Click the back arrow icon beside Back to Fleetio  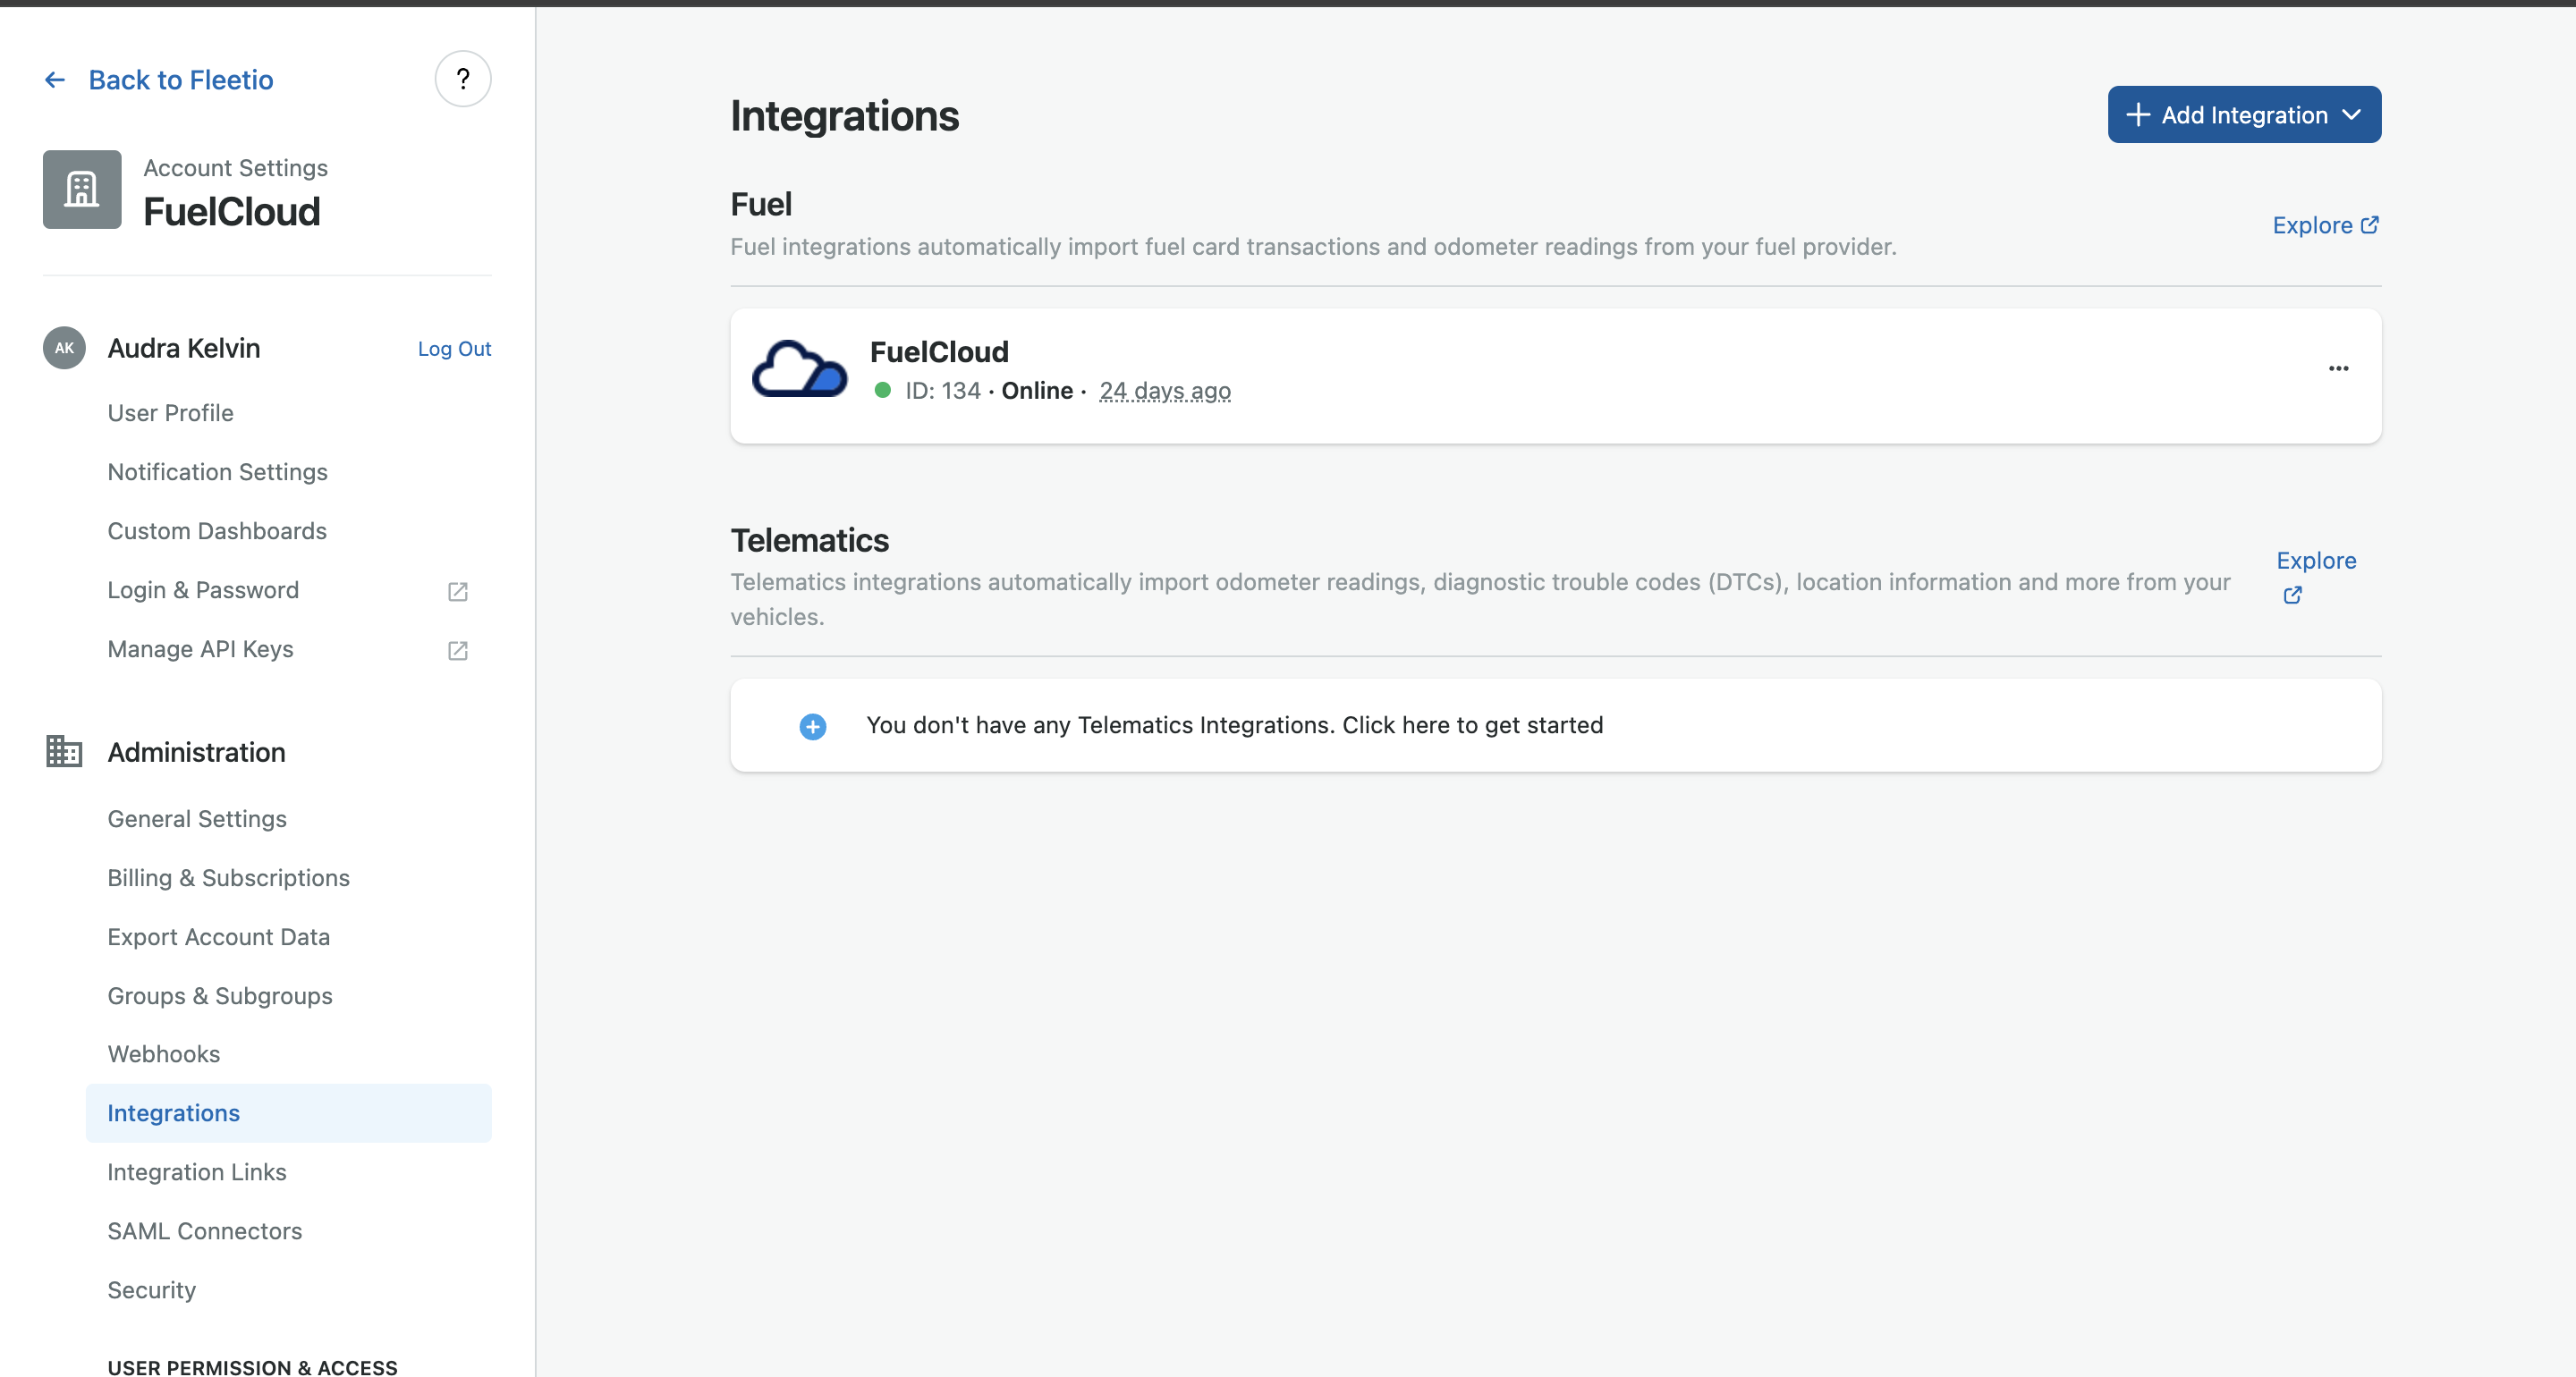(55, 80)
